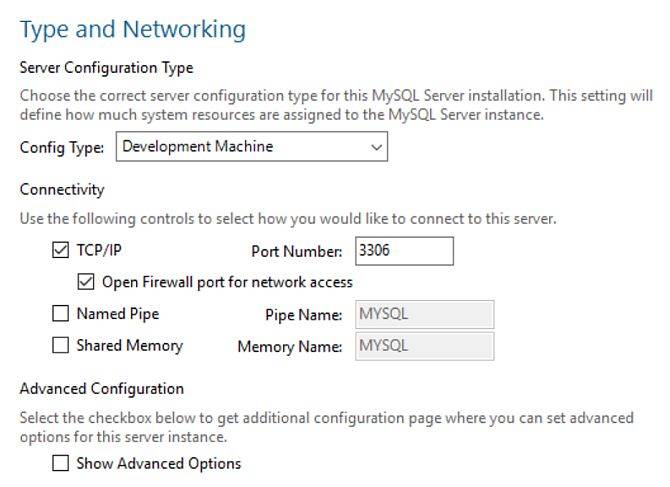
Task: Click the Server Configuration Type section title
Action: pyautogui.click(x=107, y=68)
